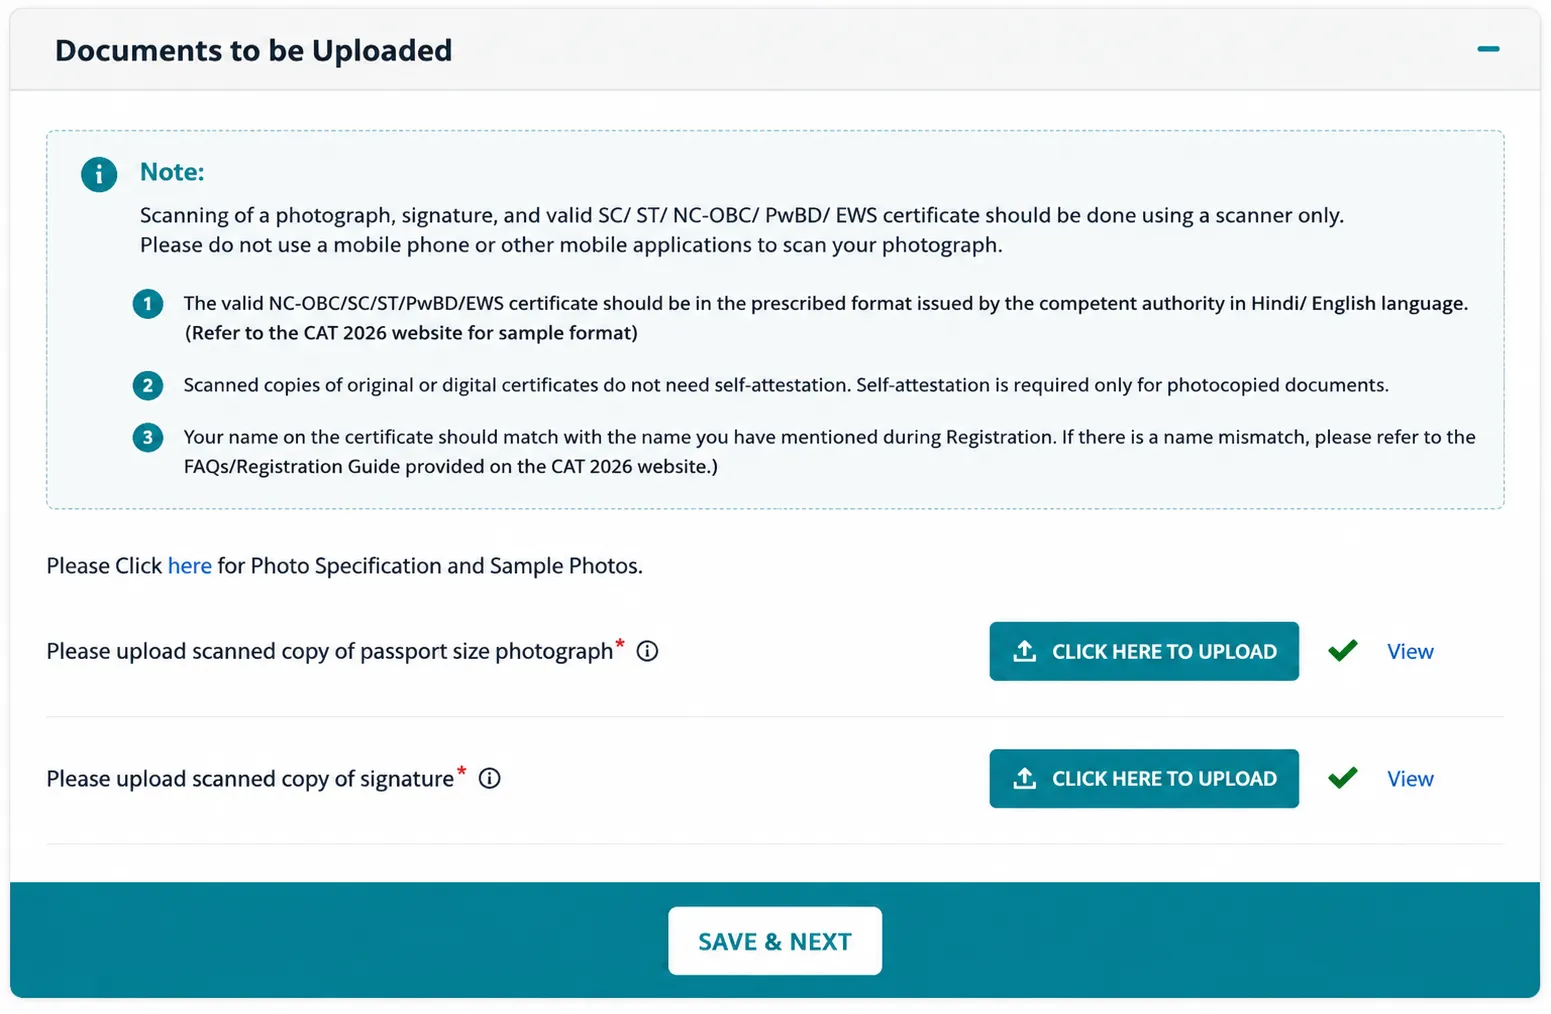
Task: Click the numbered badge 1 in notes
Action: (x=148, y=304)
